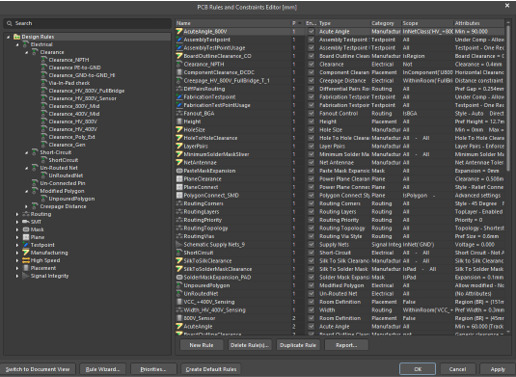
Task: Click the PlaneClearance rule icon
Action: tap(179, 179)
